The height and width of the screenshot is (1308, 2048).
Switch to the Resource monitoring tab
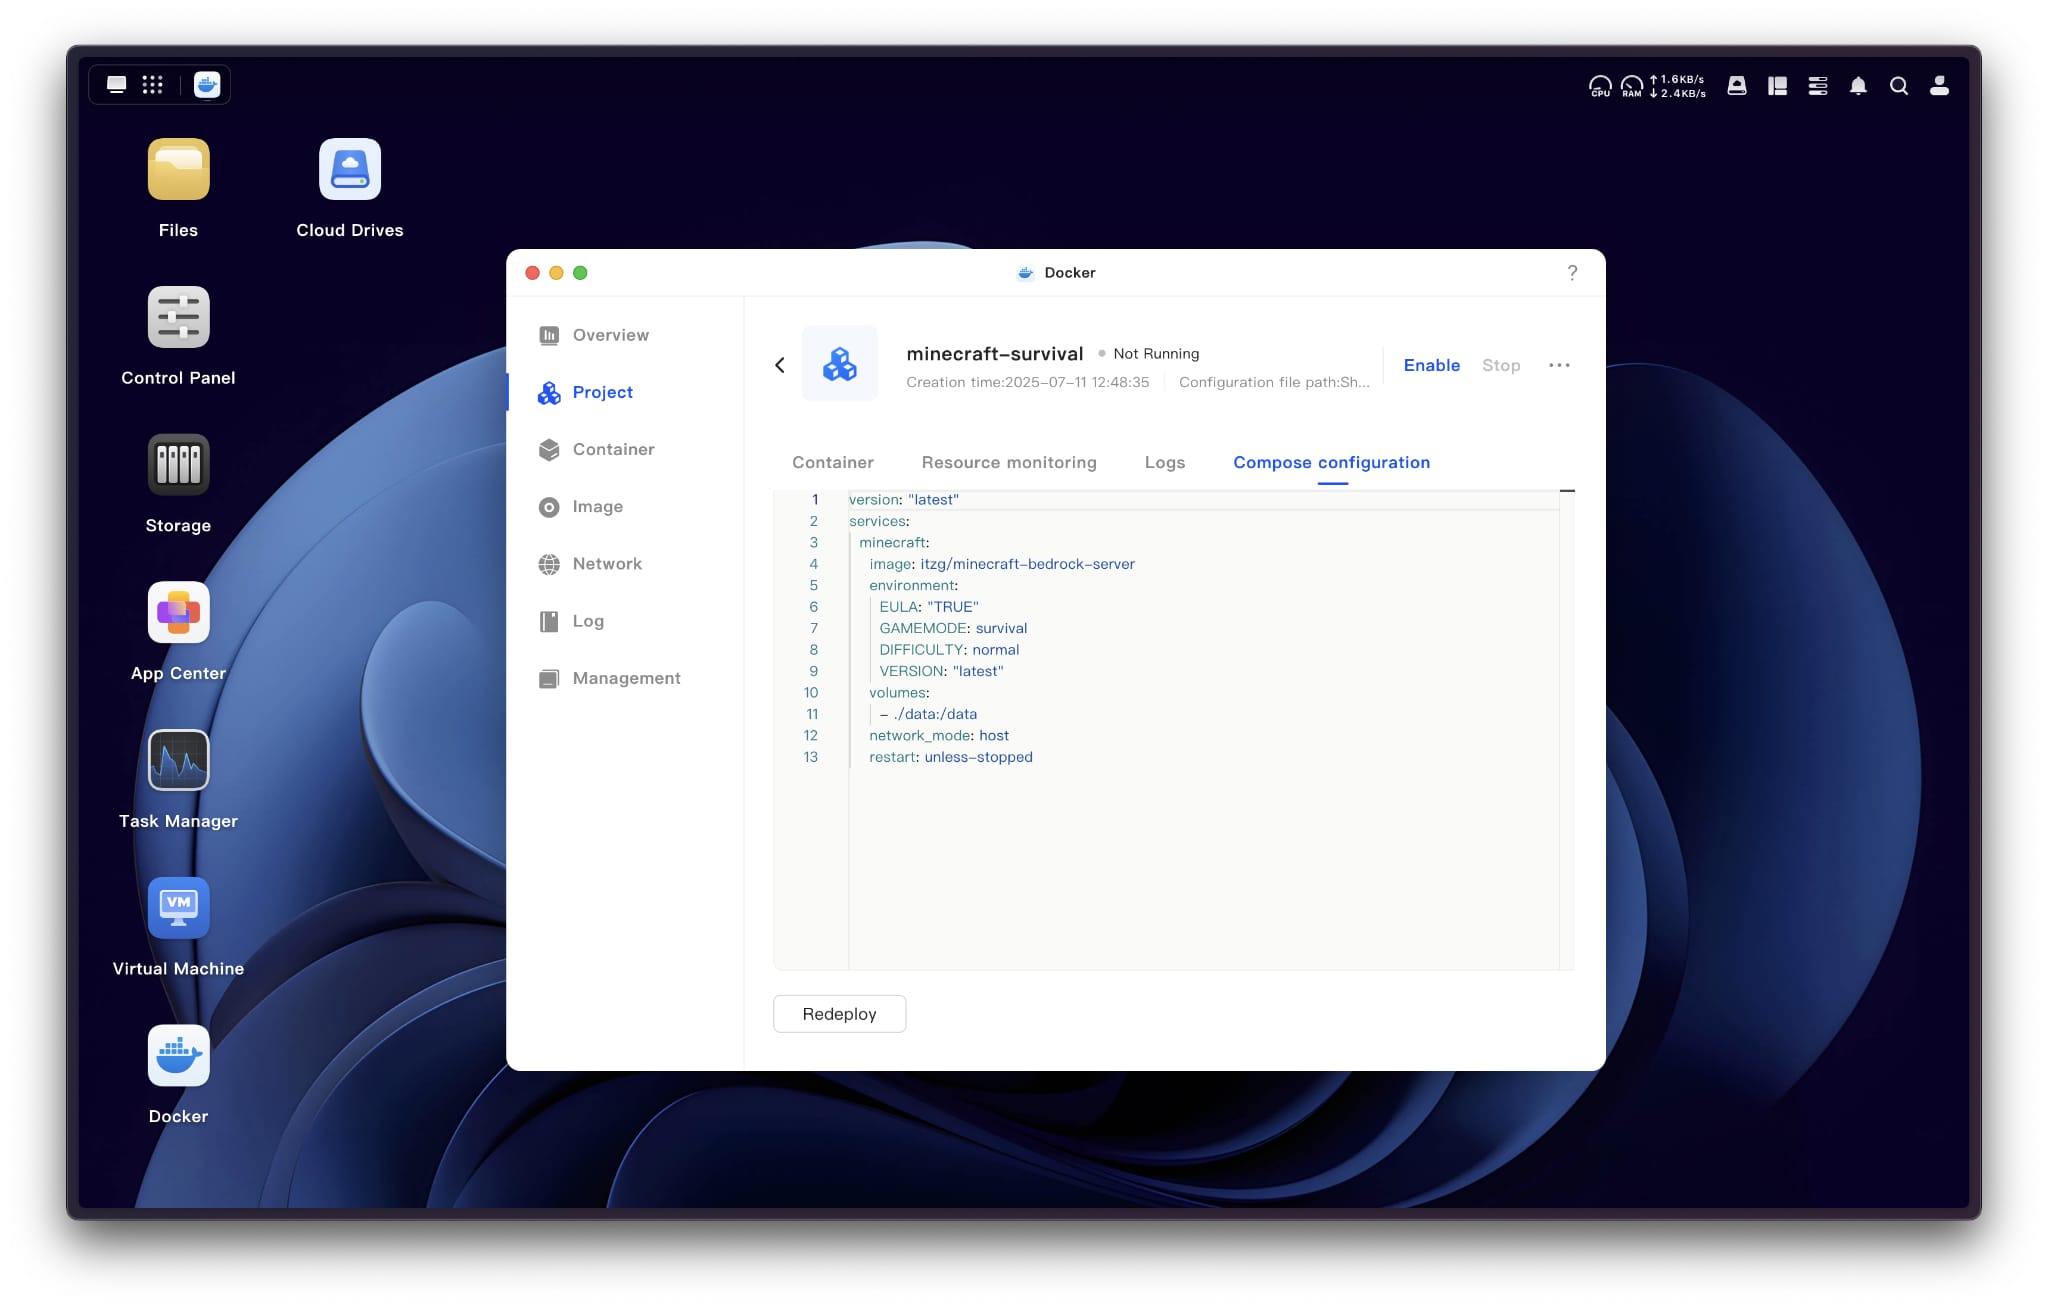(x=1008, y=462)
